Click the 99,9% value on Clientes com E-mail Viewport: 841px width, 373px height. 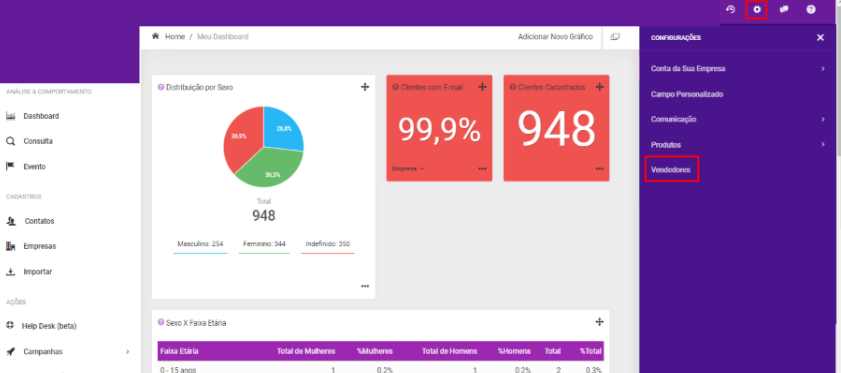(439, 130)
